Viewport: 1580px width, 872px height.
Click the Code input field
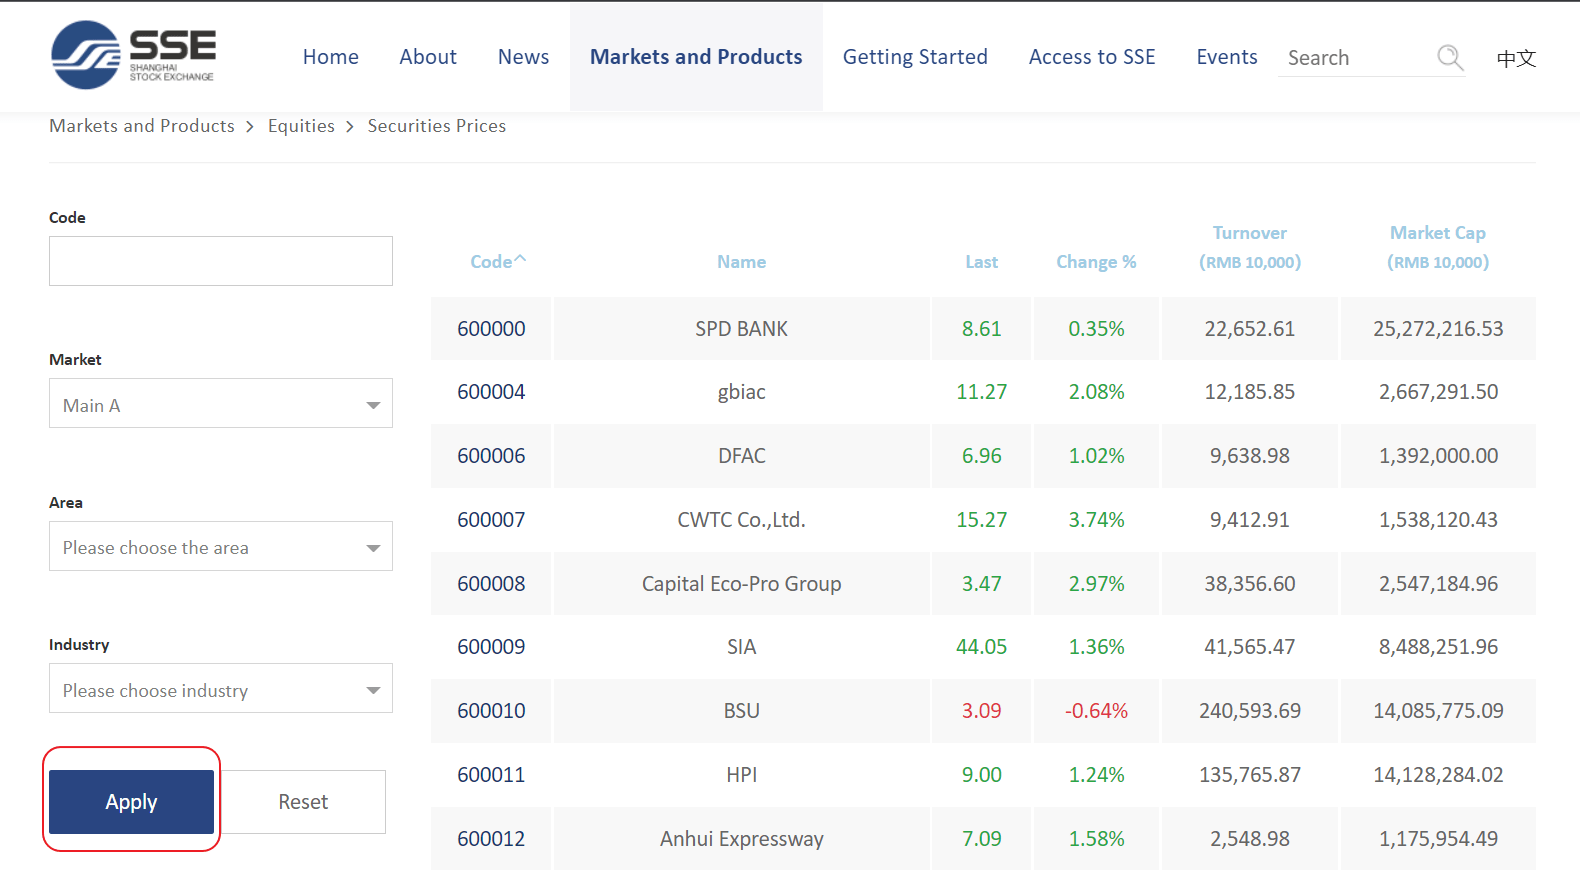tap(220, 261)
